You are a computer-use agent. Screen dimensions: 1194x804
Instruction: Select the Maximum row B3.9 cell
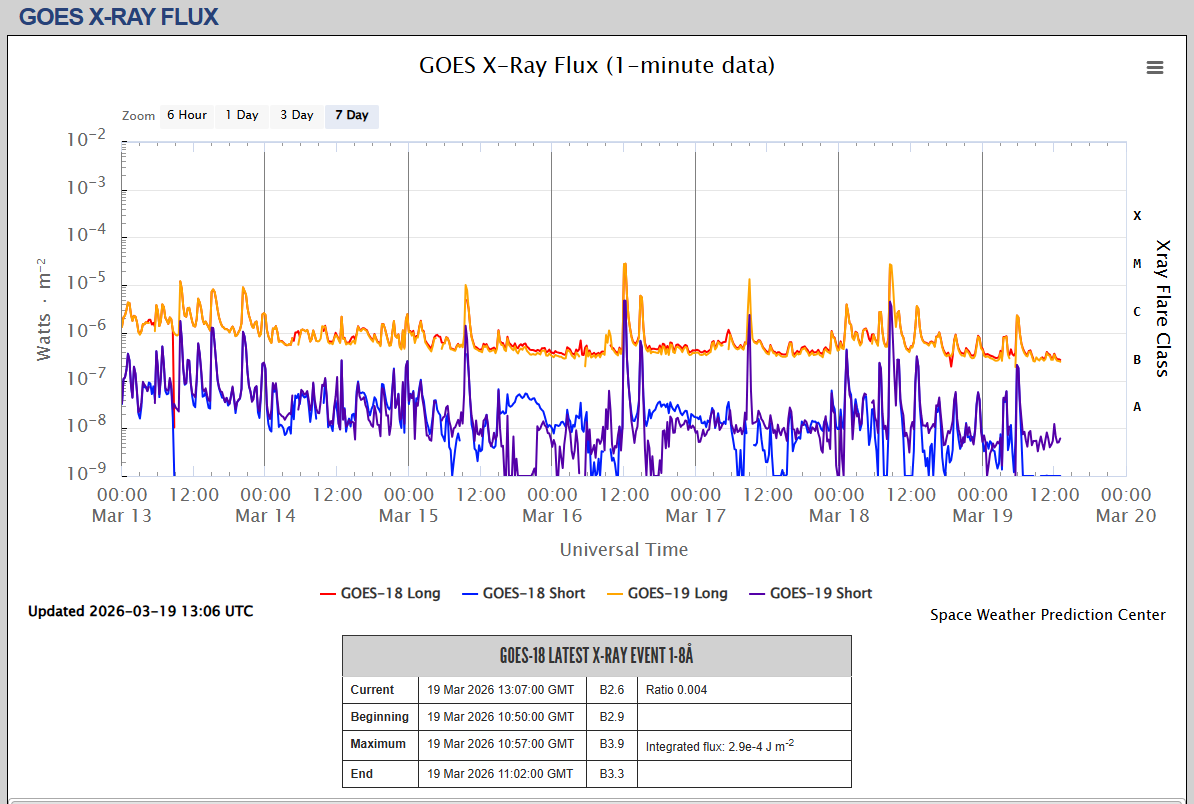click(x=611, y=745)
